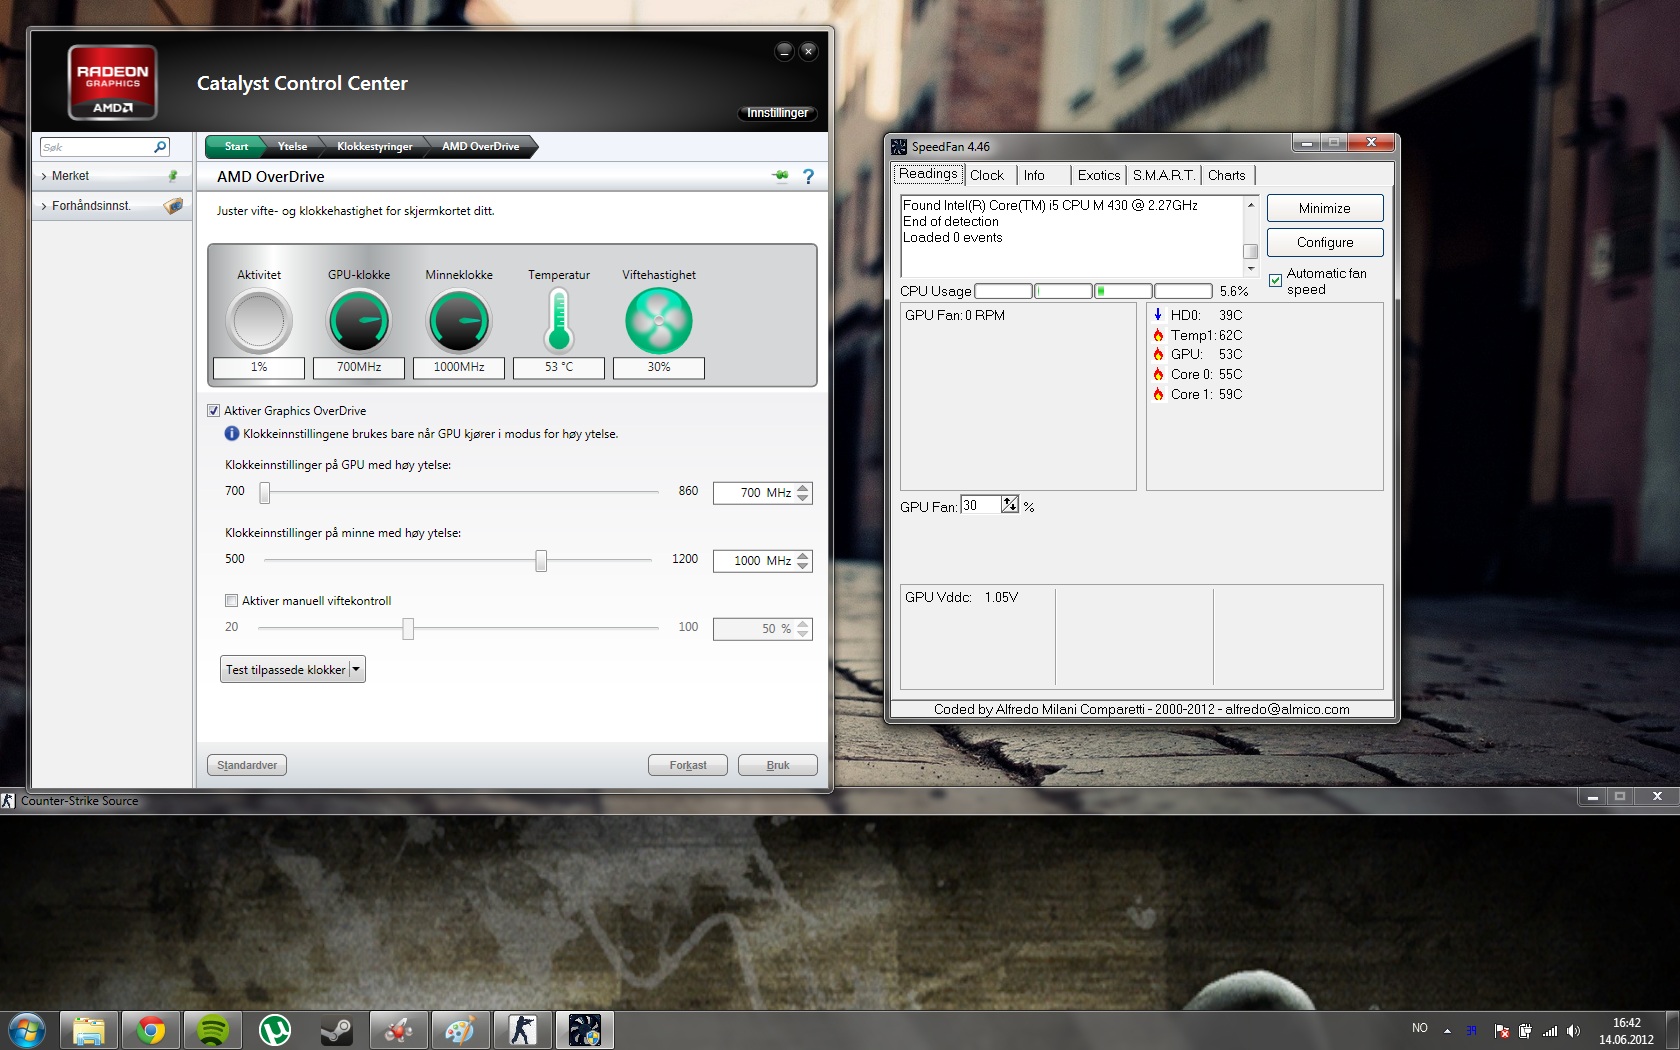Image resolution: width=1680 pixels, height=1050 pixels.
Task: Click the memory clock slider handle
Action: pyautogui.click(x=541, y=560)
